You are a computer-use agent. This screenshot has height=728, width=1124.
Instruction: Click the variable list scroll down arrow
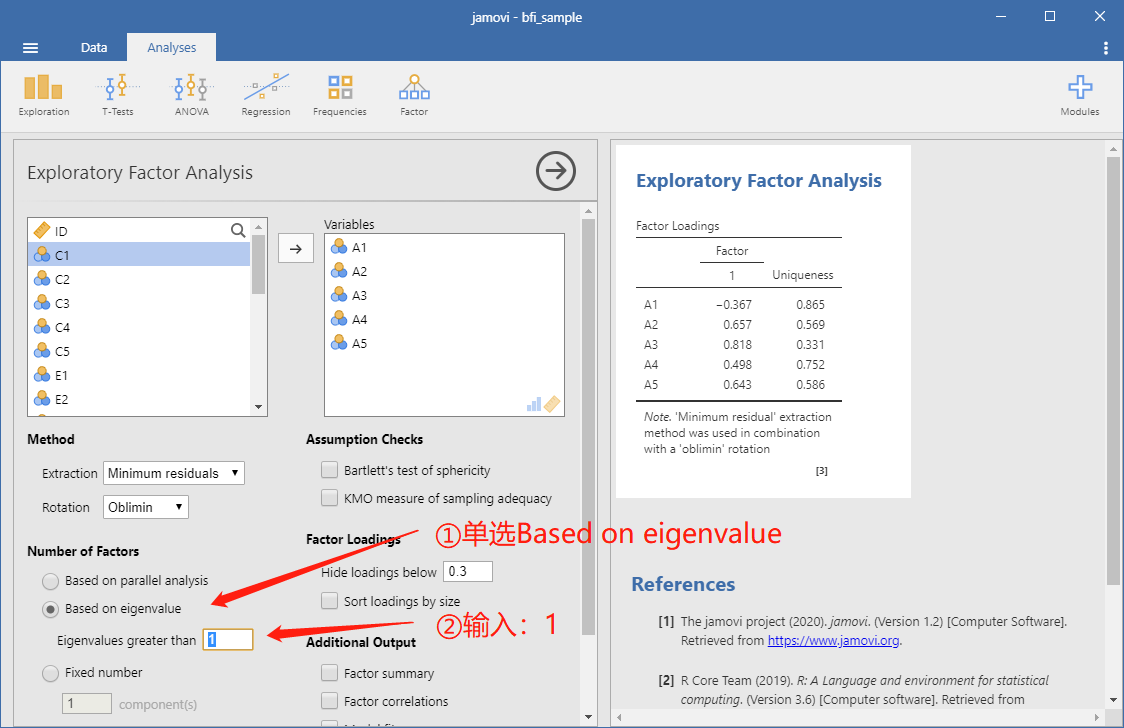coord(259,407)
